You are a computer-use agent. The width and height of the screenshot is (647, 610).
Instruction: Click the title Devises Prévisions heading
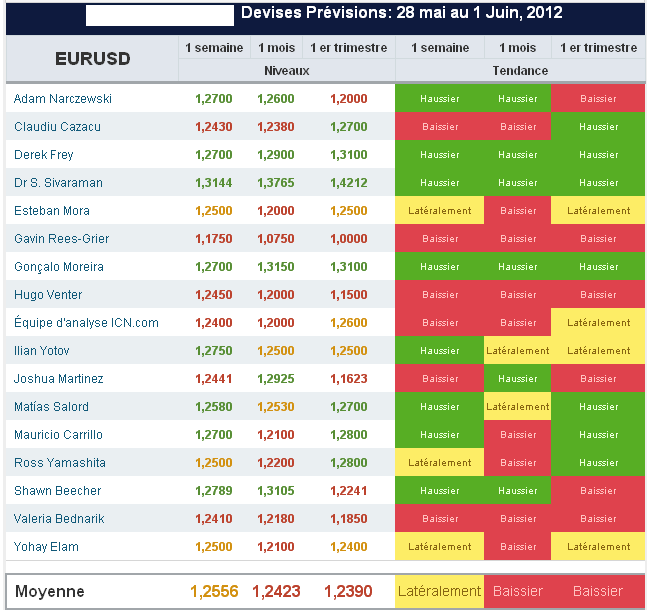pyautogui.click(x=401, y=12)
